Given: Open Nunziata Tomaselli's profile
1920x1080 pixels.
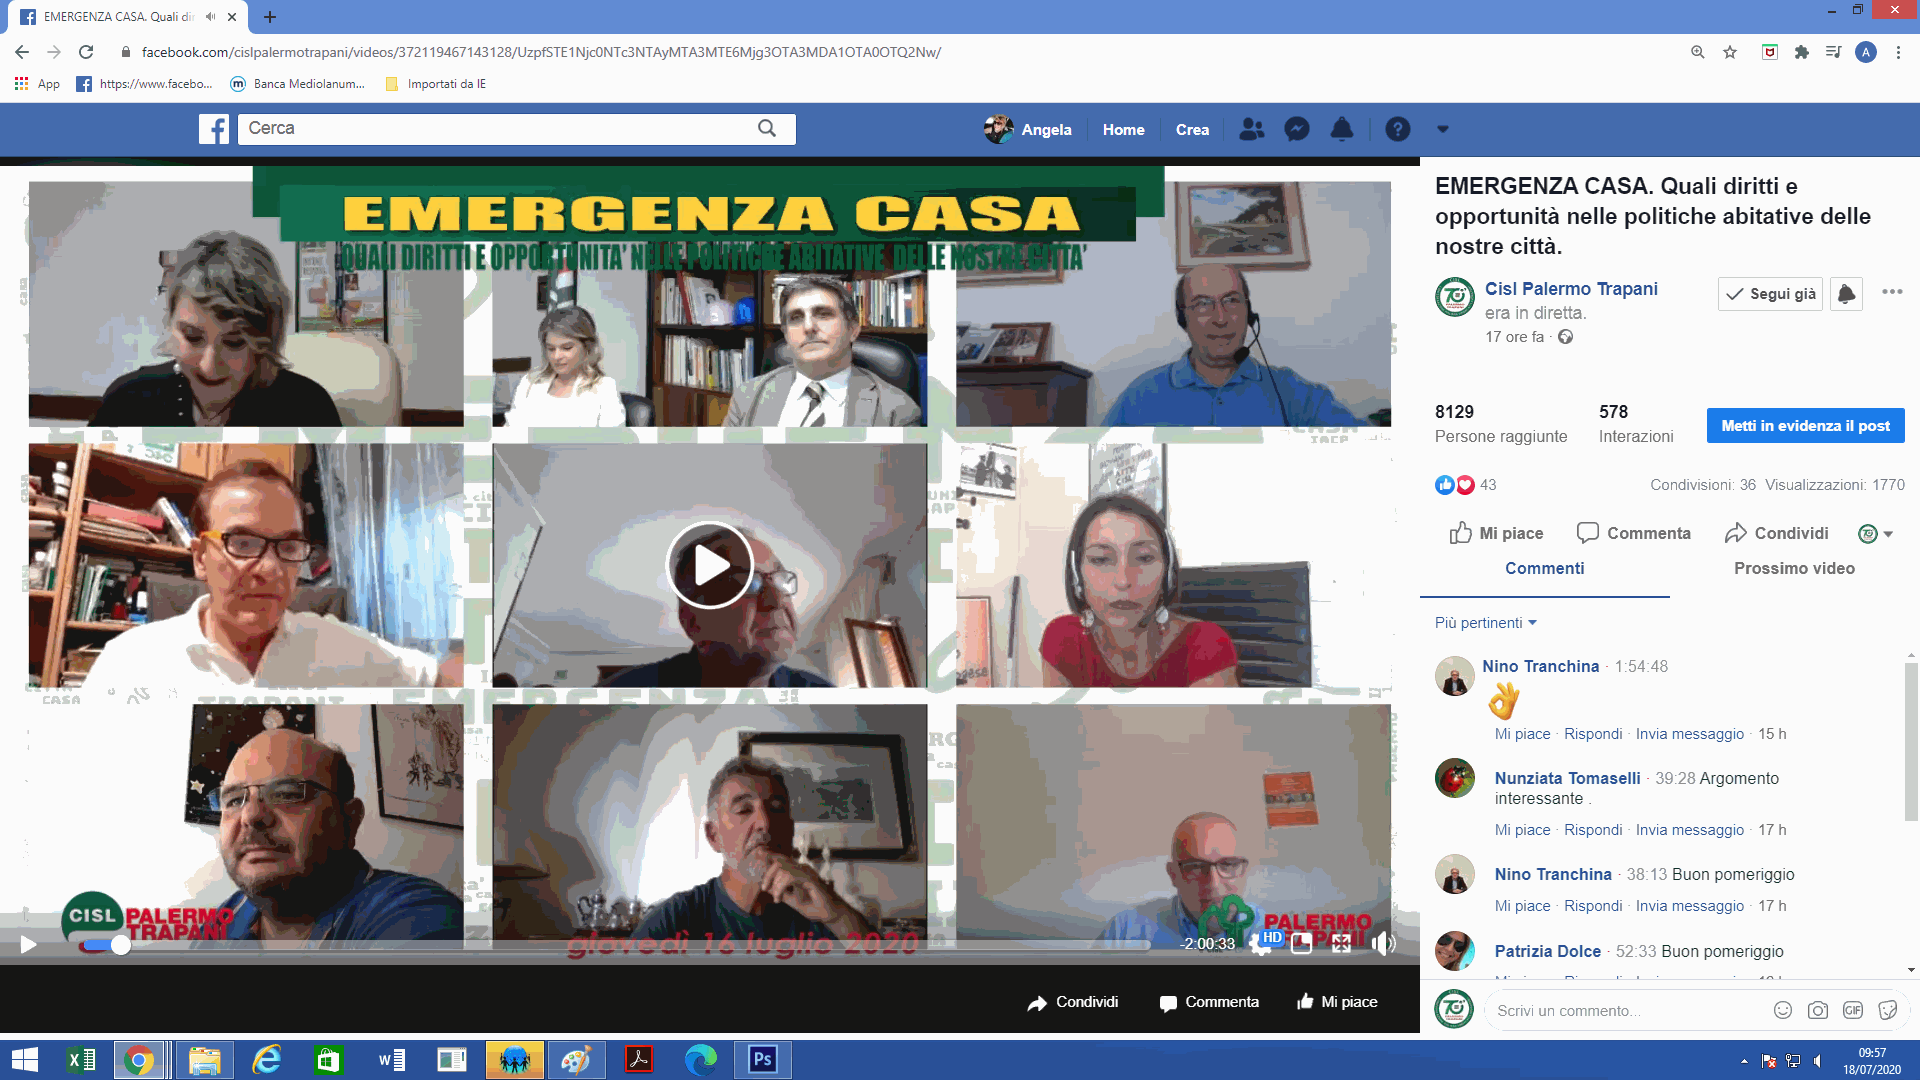Looking at the screenshot, I should point(1567,779).
